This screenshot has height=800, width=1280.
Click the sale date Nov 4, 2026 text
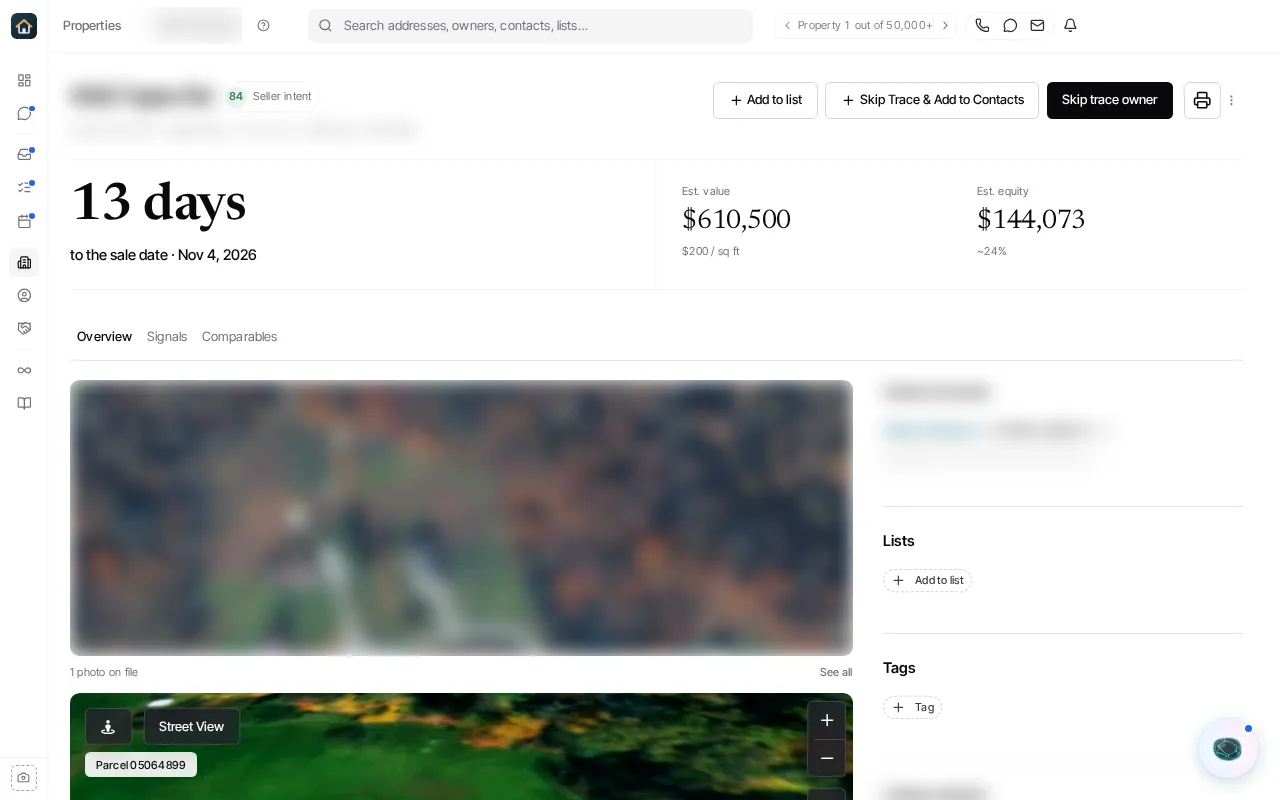coord(217,255)
